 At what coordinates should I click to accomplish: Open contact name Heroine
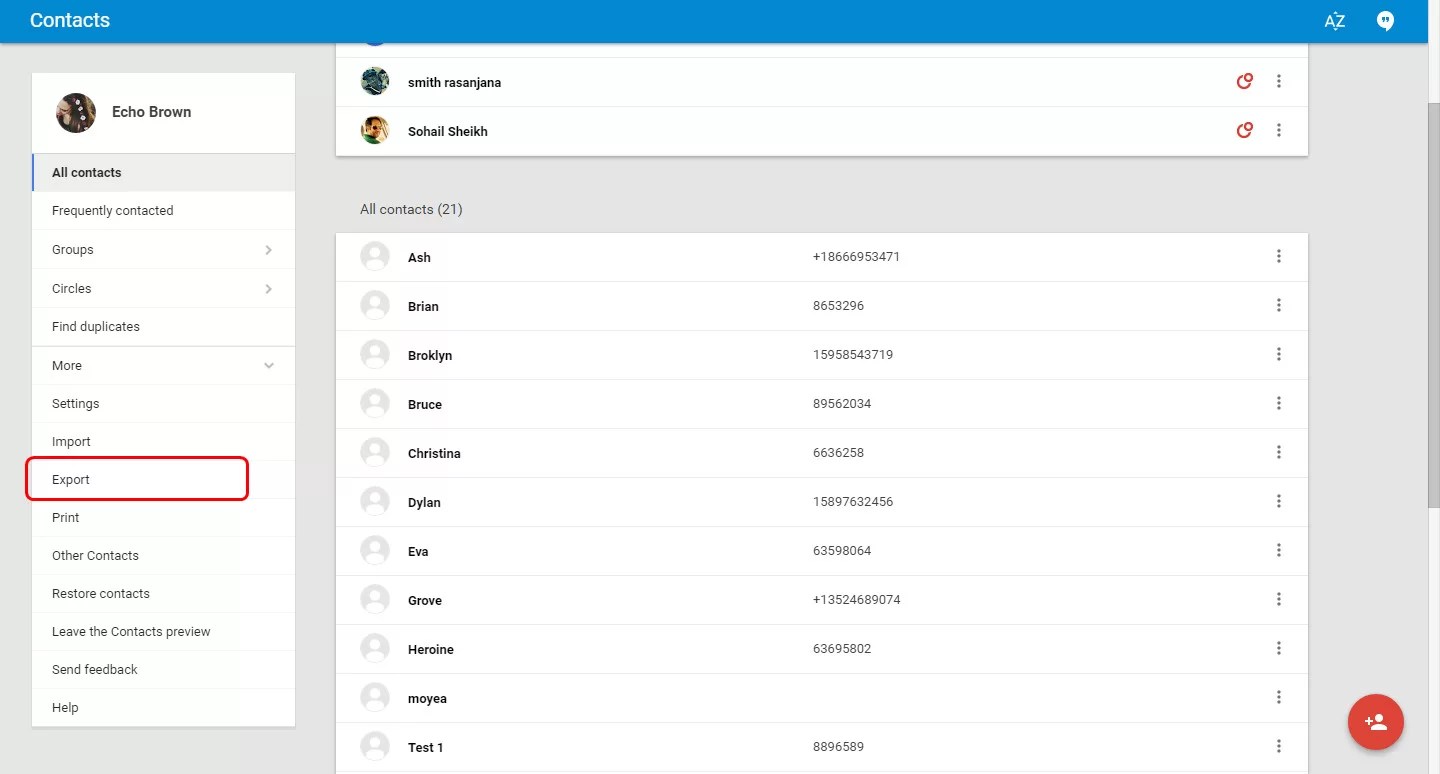pyautogui.click(x=431, y=650)
